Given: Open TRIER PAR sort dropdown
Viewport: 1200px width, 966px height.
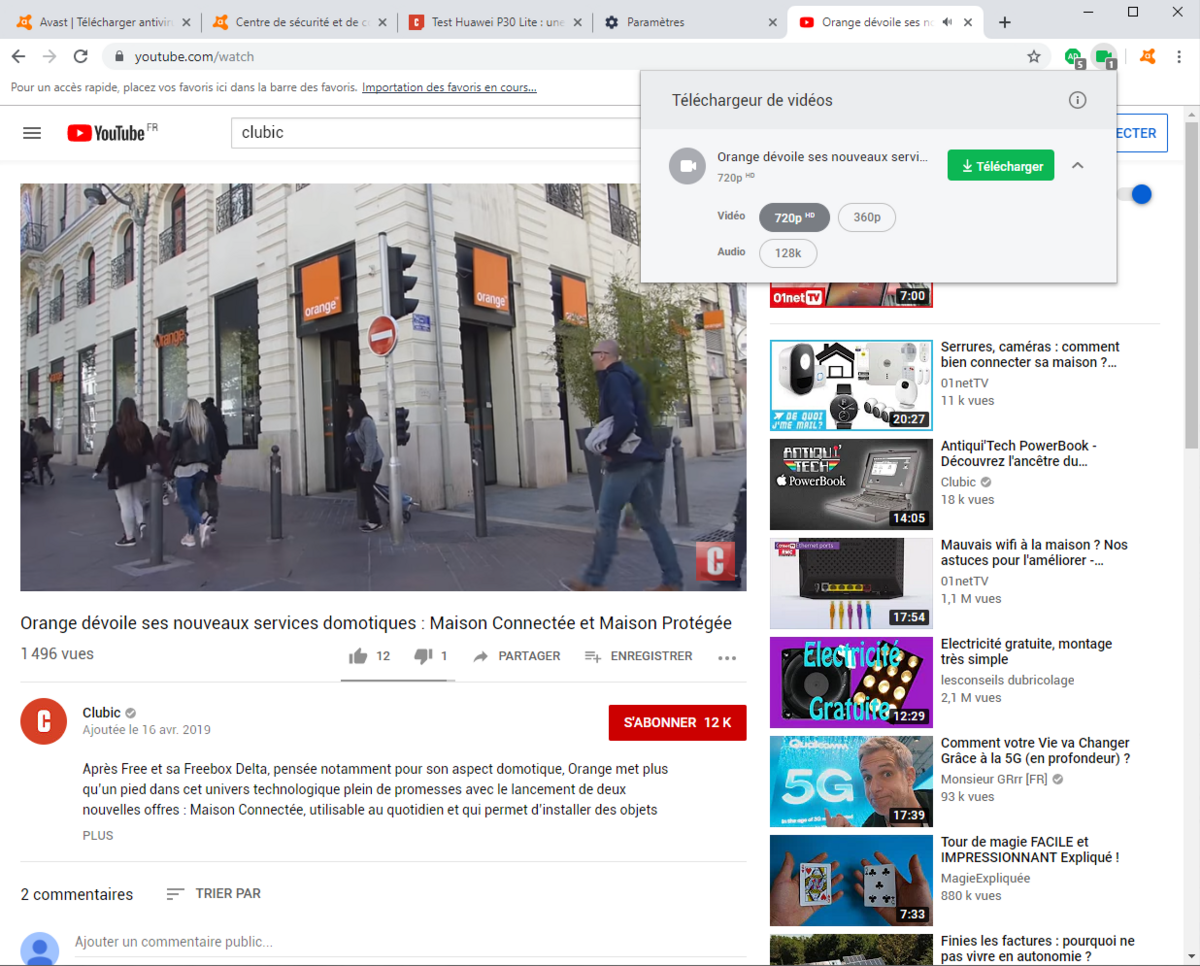Looking at the screenshot, I should pos(214,894).
